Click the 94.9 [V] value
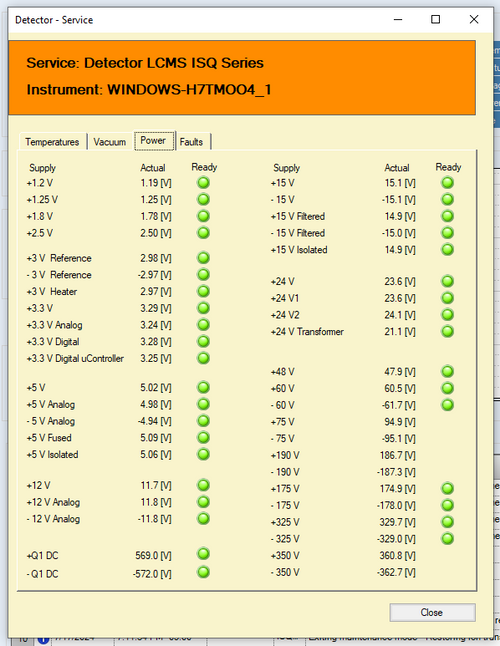 click(400, 422)
